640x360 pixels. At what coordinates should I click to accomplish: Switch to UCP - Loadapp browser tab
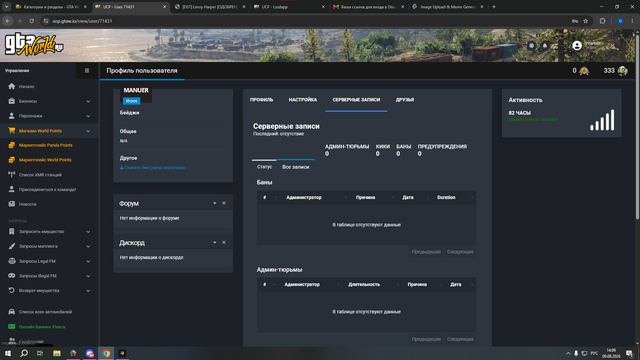tap(289, 7)
